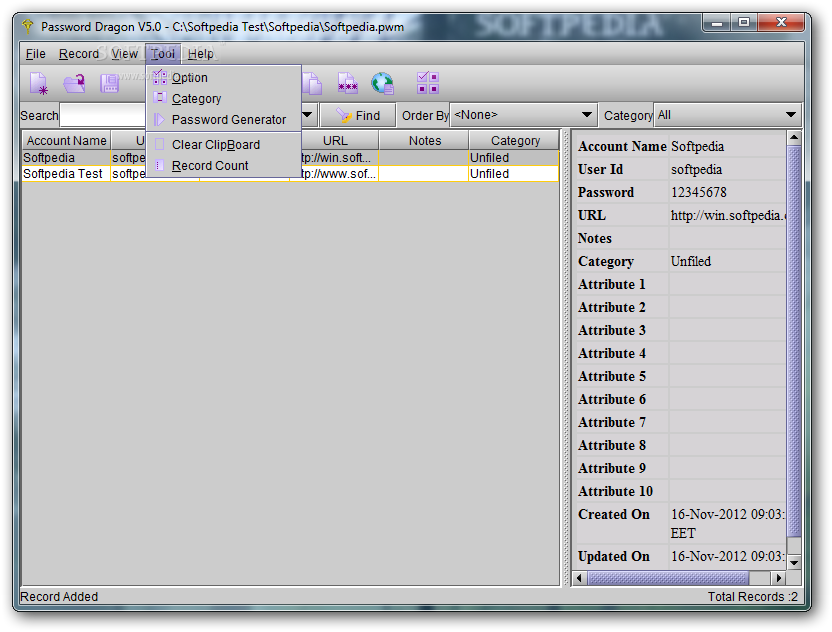Click the Unfiled cell of Softpedia Test

[x=513, y=174]
